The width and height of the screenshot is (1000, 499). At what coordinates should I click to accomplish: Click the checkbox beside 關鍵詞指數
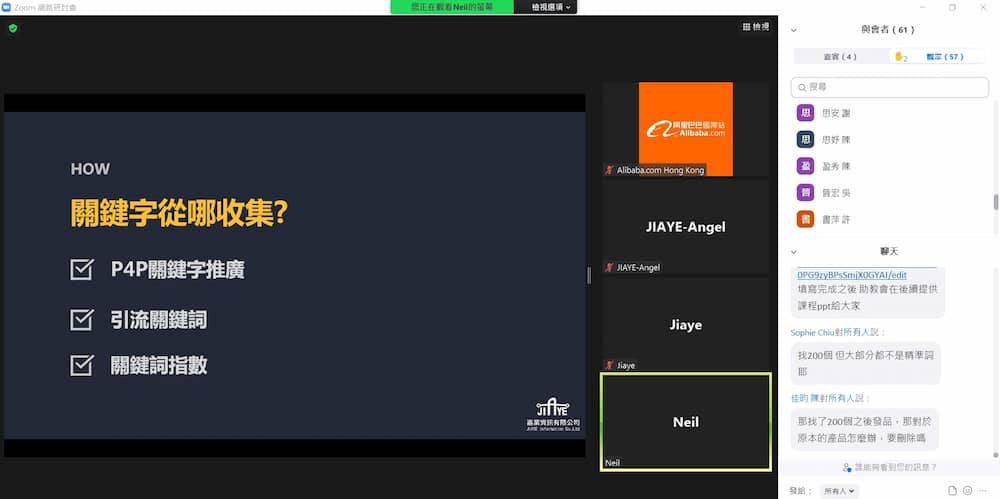[82, 366]
